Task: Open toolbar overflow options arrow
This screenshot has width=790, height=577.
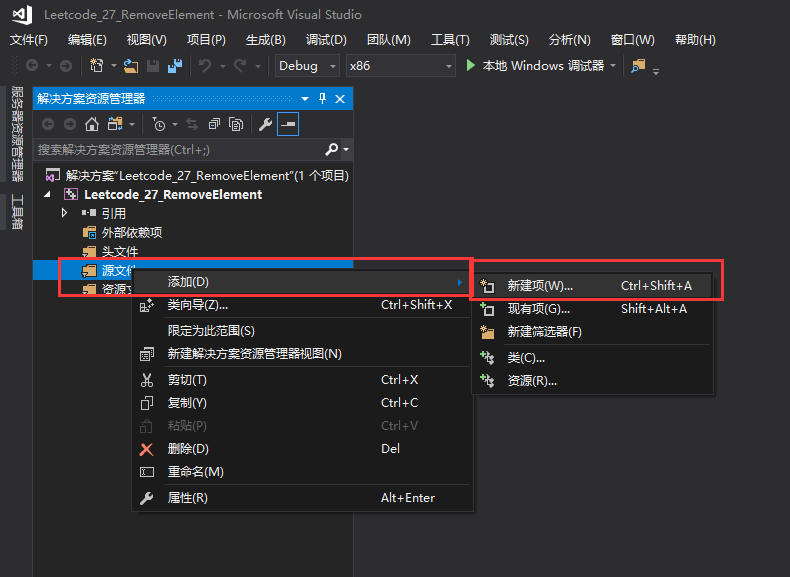Action: pyautogui.click(x=655, y=72)
